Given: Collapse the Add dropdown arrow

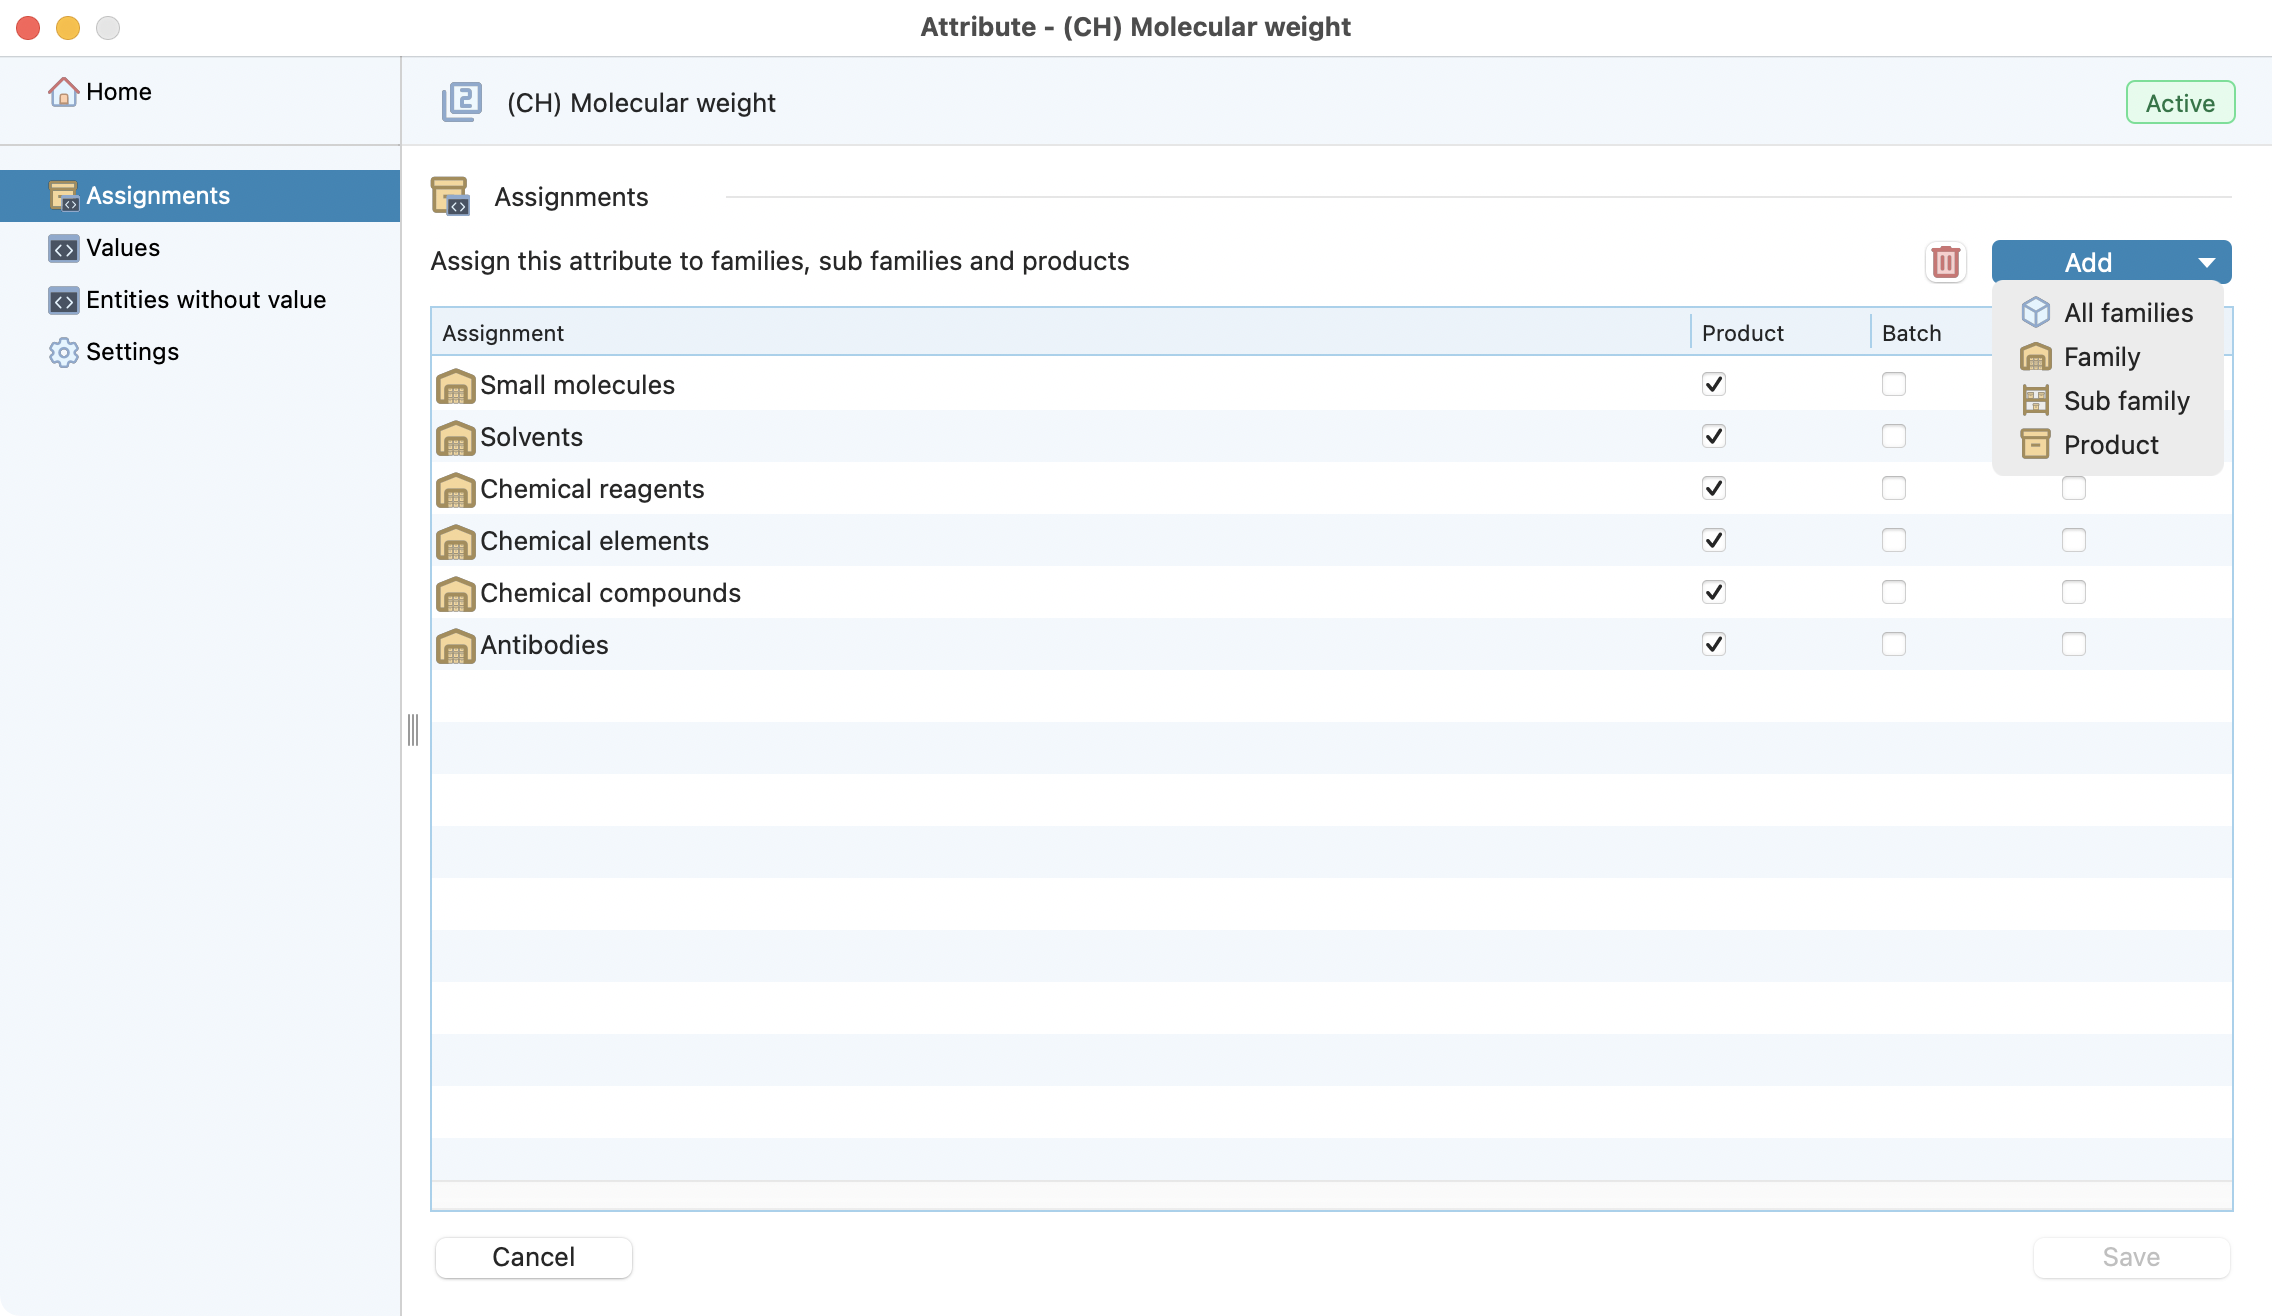Looking at the screenshot, I should click(x=2206, y=262).
